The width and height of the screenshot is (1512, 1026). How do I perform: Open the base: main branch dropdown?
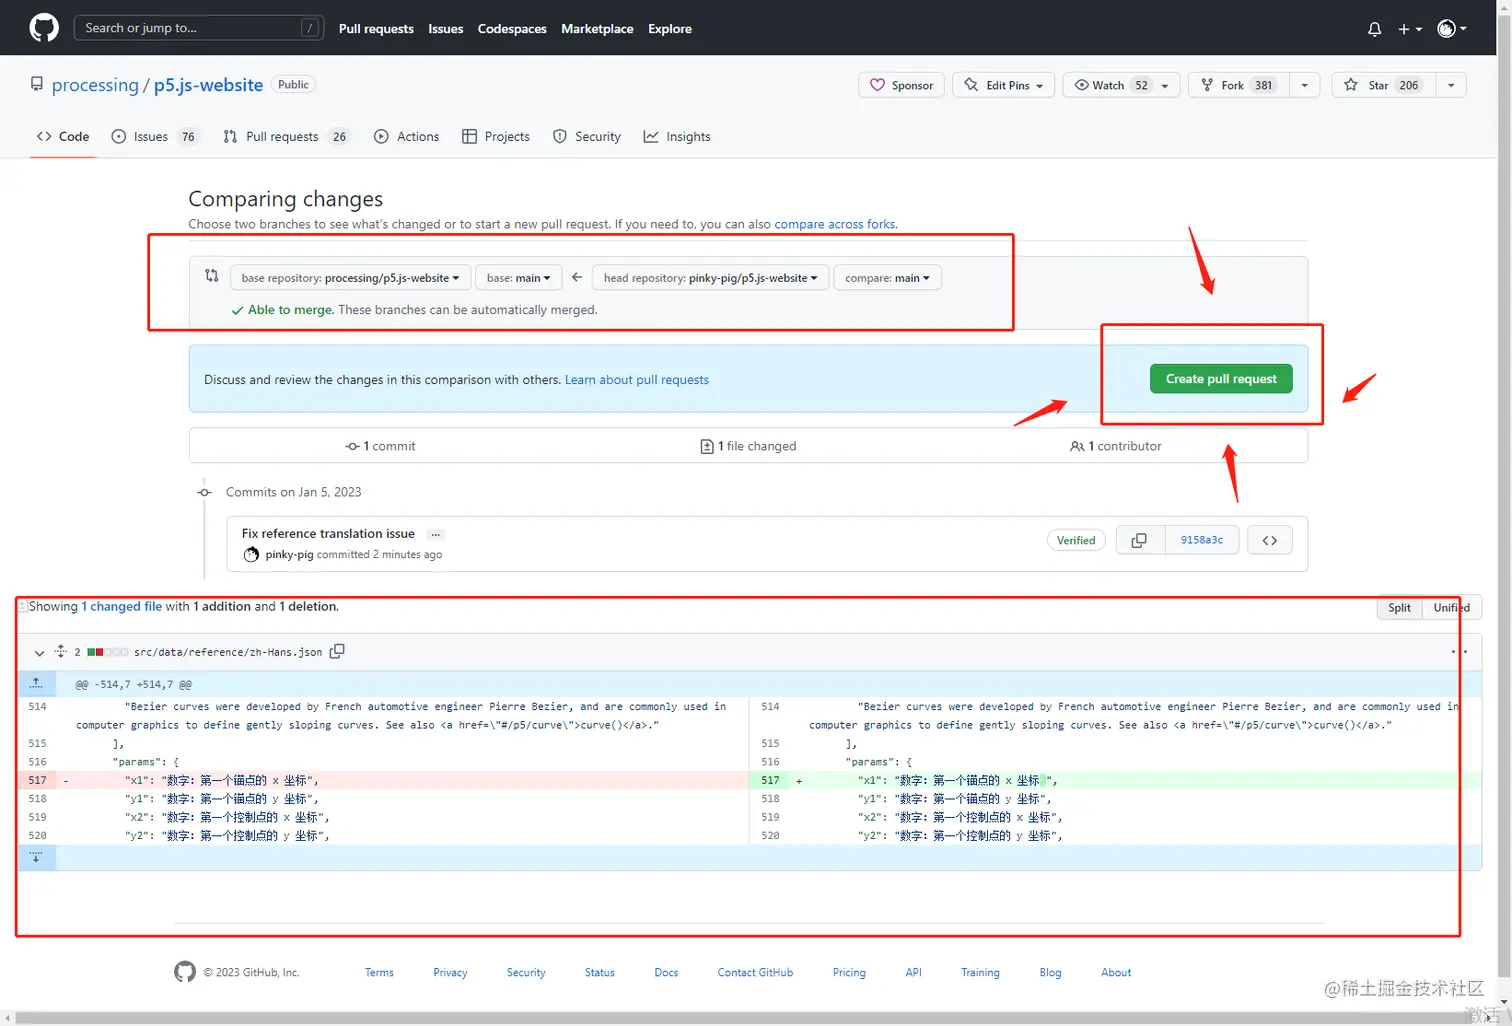(x=518, y=278)
